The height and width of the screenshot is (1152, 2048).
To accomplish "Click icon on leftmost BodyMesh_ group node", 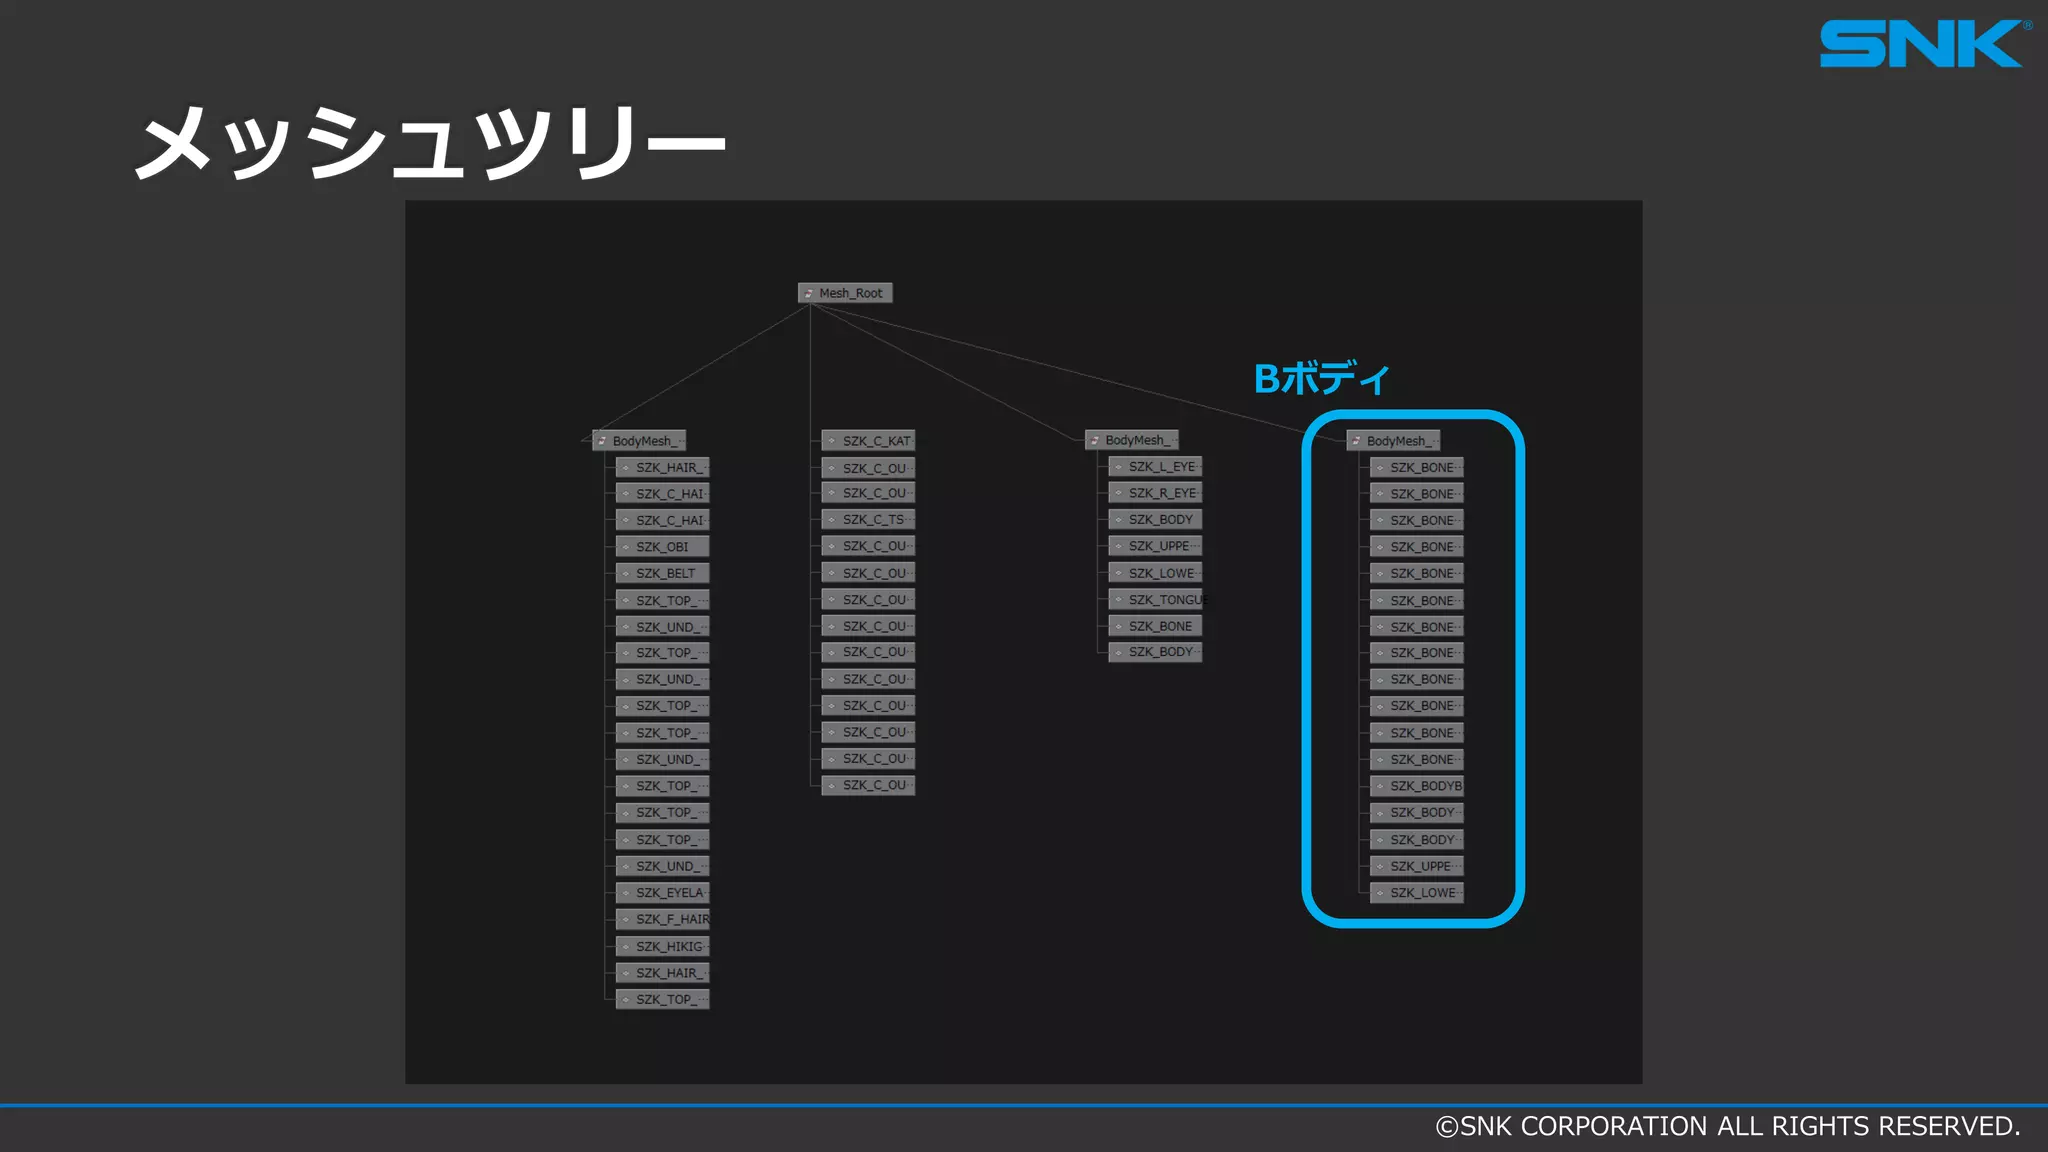I will [602, 441].
